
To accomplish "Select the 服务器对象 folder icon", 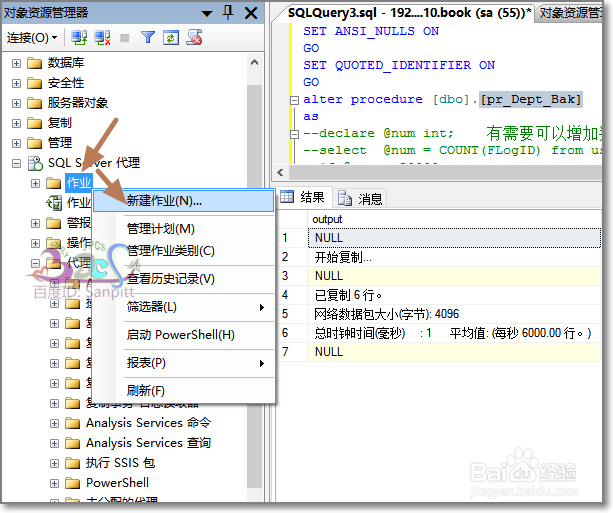I will (34, 103).
